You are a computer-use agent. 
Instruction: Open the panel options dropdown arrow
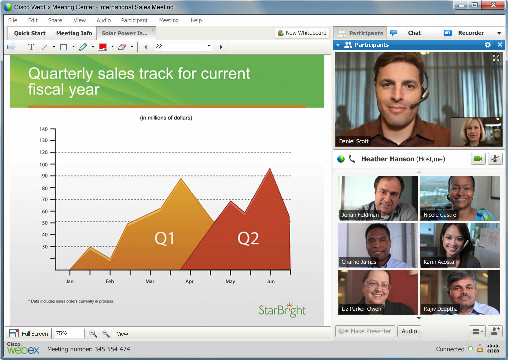pyautogui.click(x=499, y=33)
